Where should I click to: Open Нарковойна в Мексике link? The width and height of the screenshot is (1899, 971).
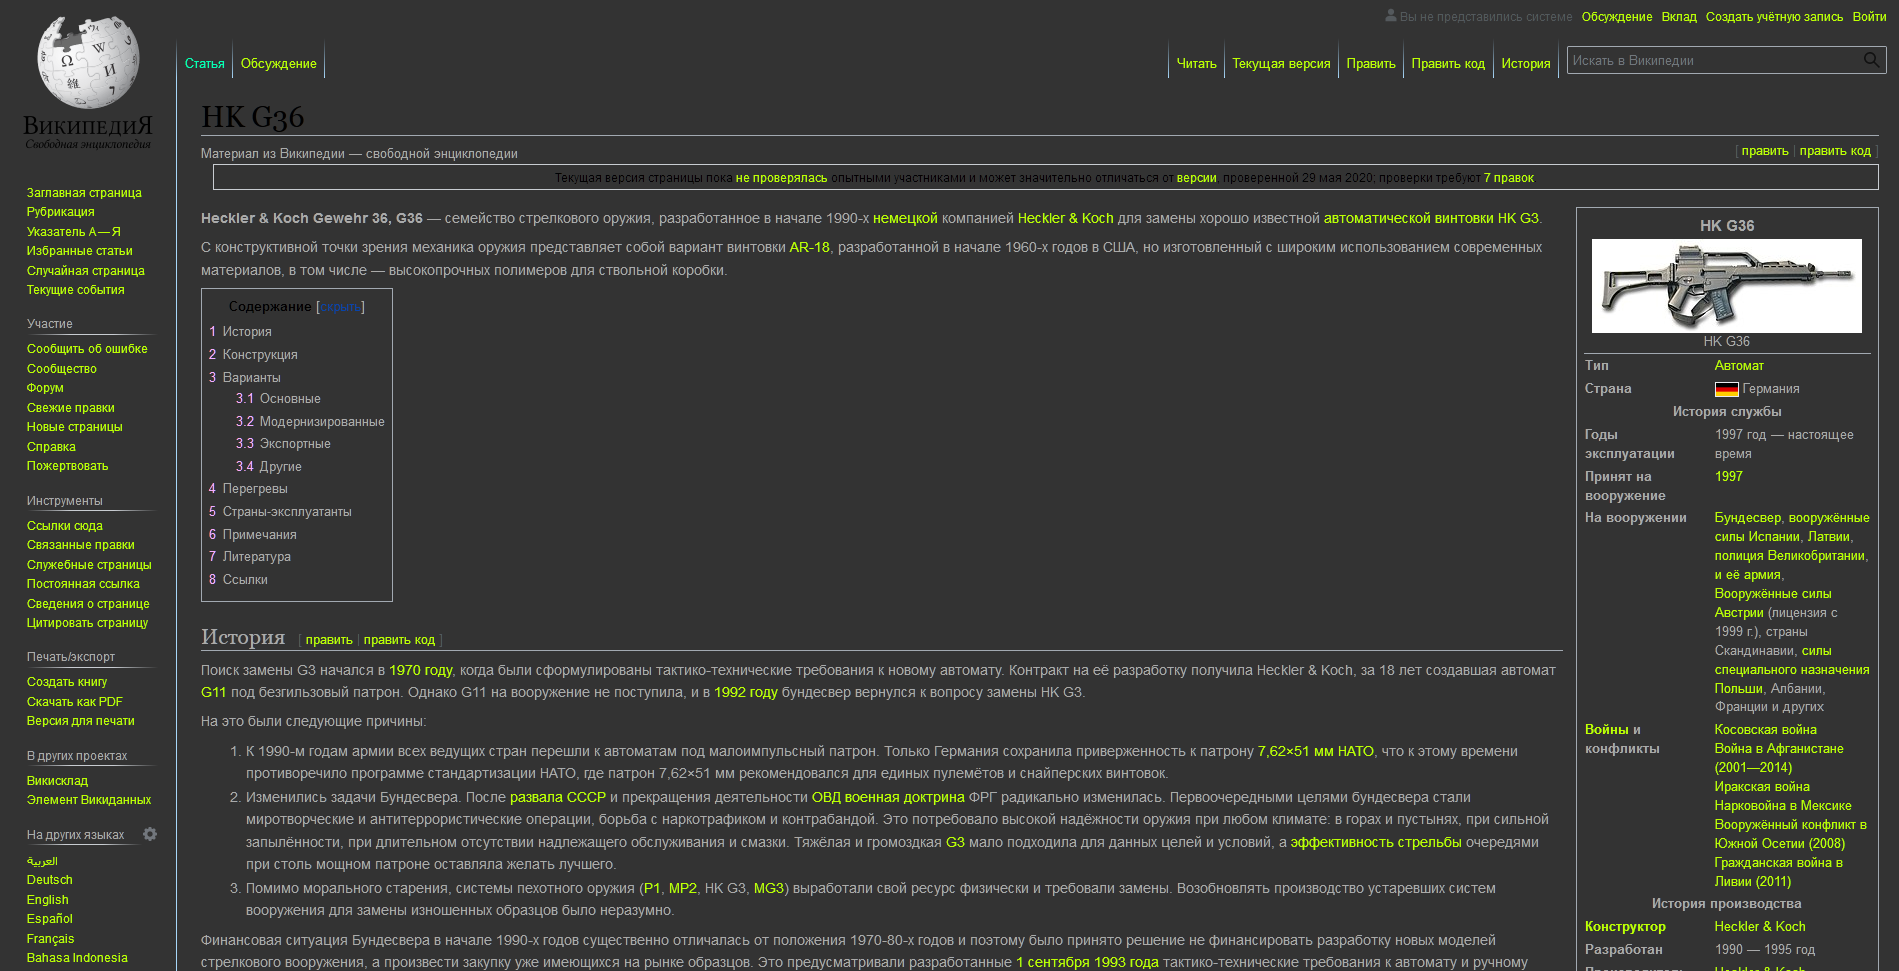pyautogui.click(x=1783, y=806)
